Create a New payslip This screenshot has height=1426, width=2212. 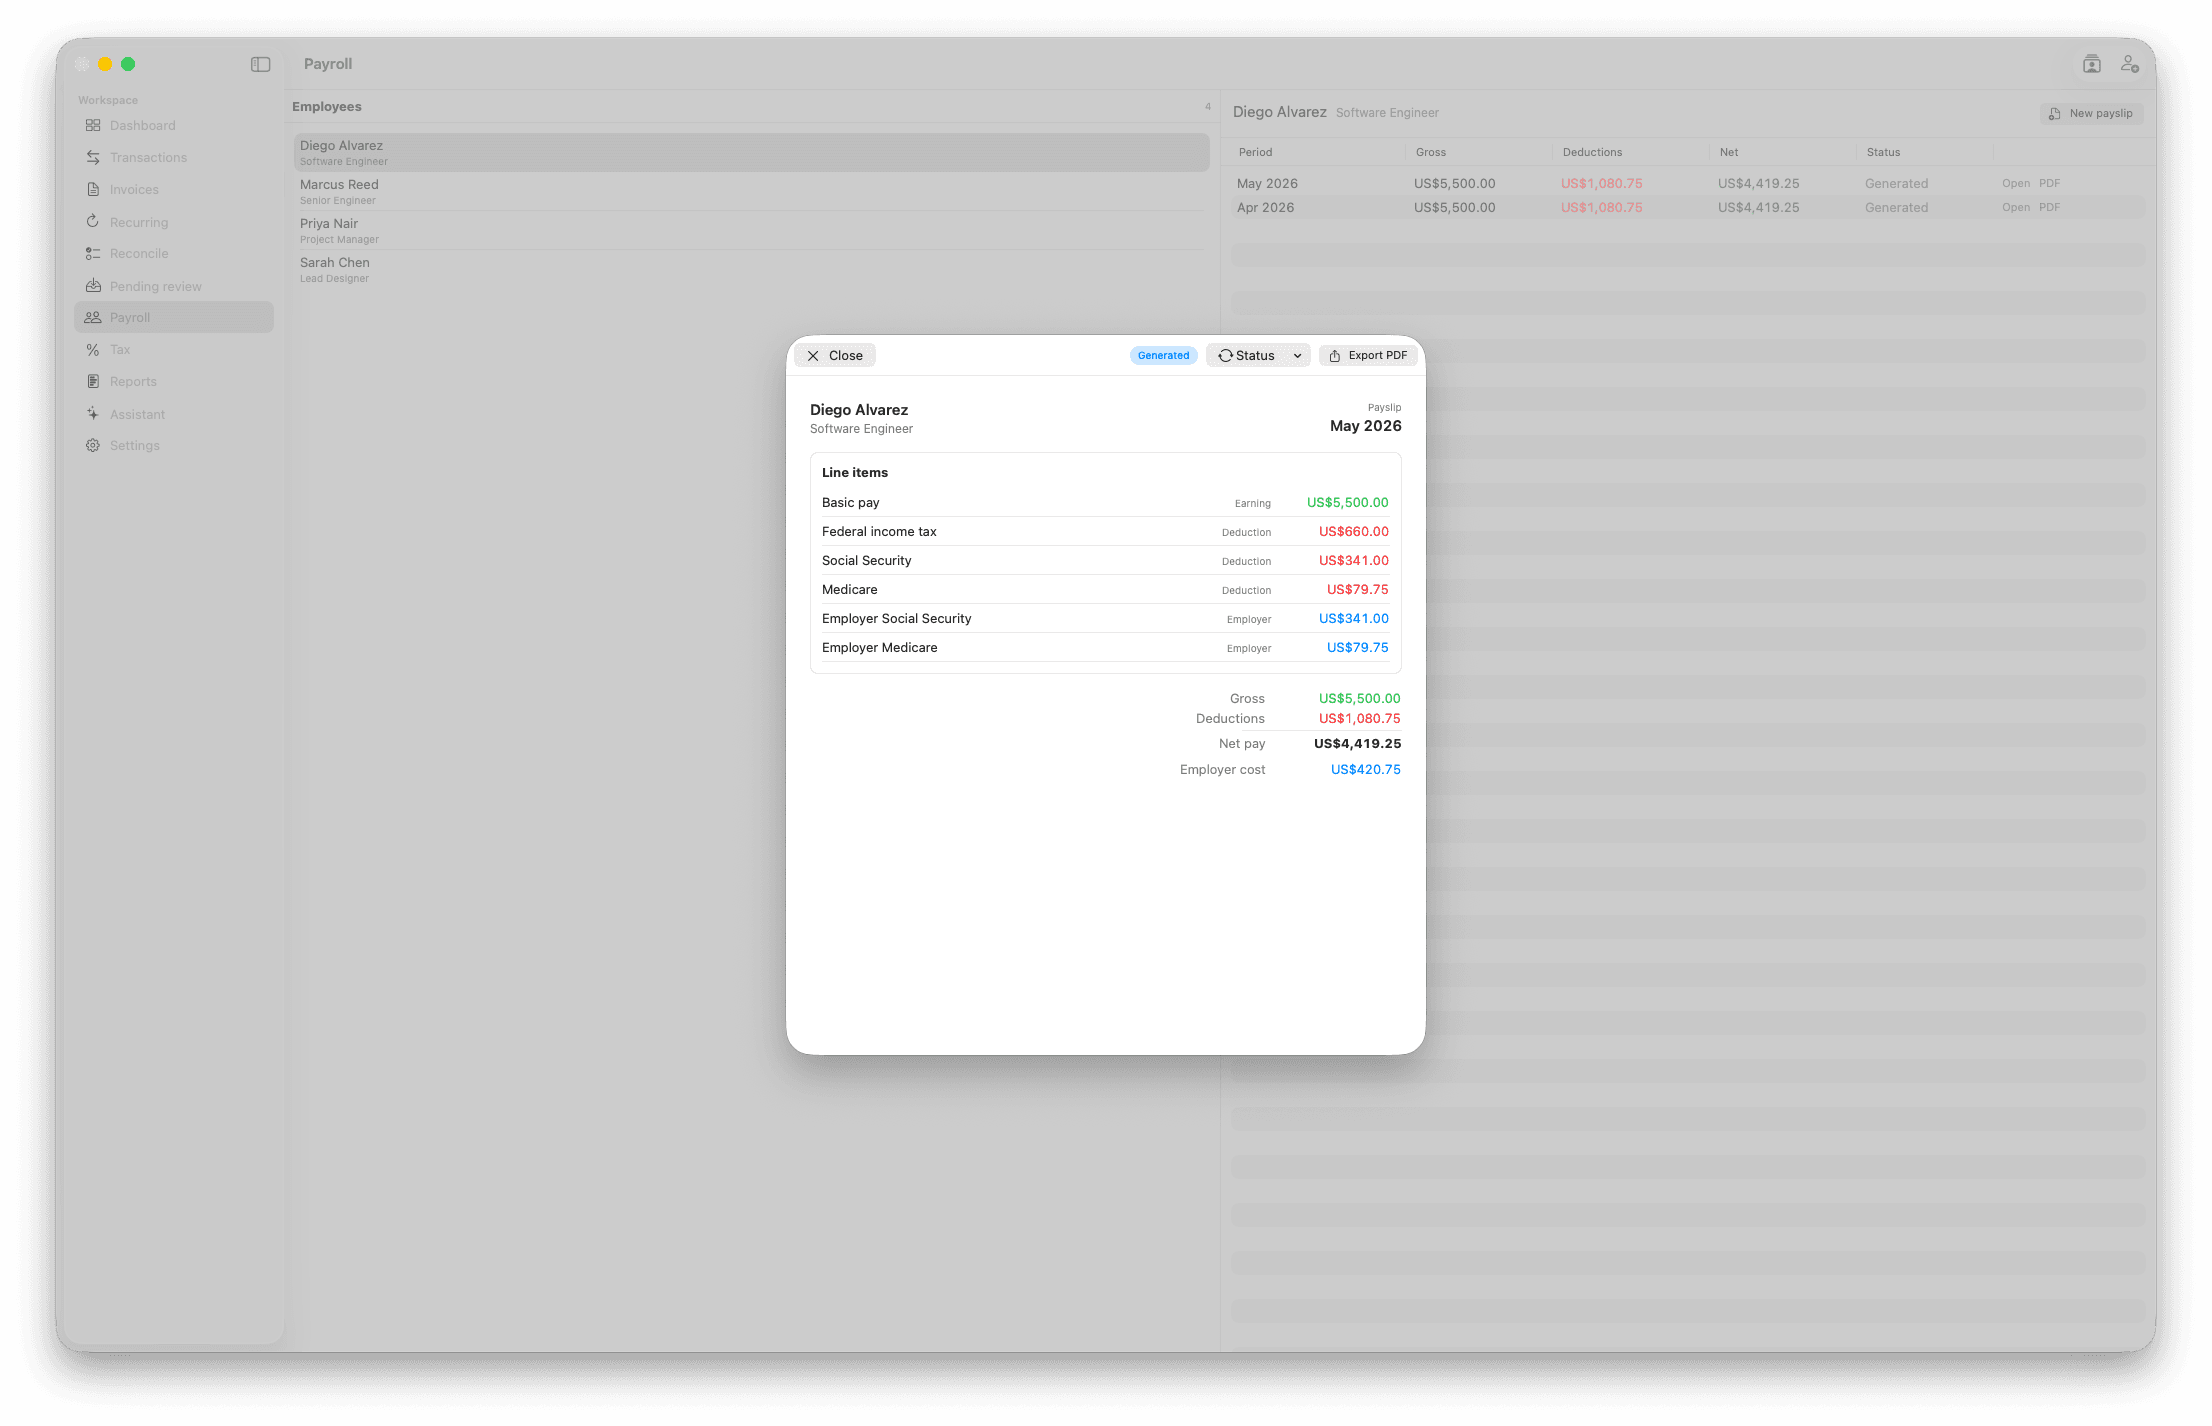pyautogui.click(x=2091, y=114)
